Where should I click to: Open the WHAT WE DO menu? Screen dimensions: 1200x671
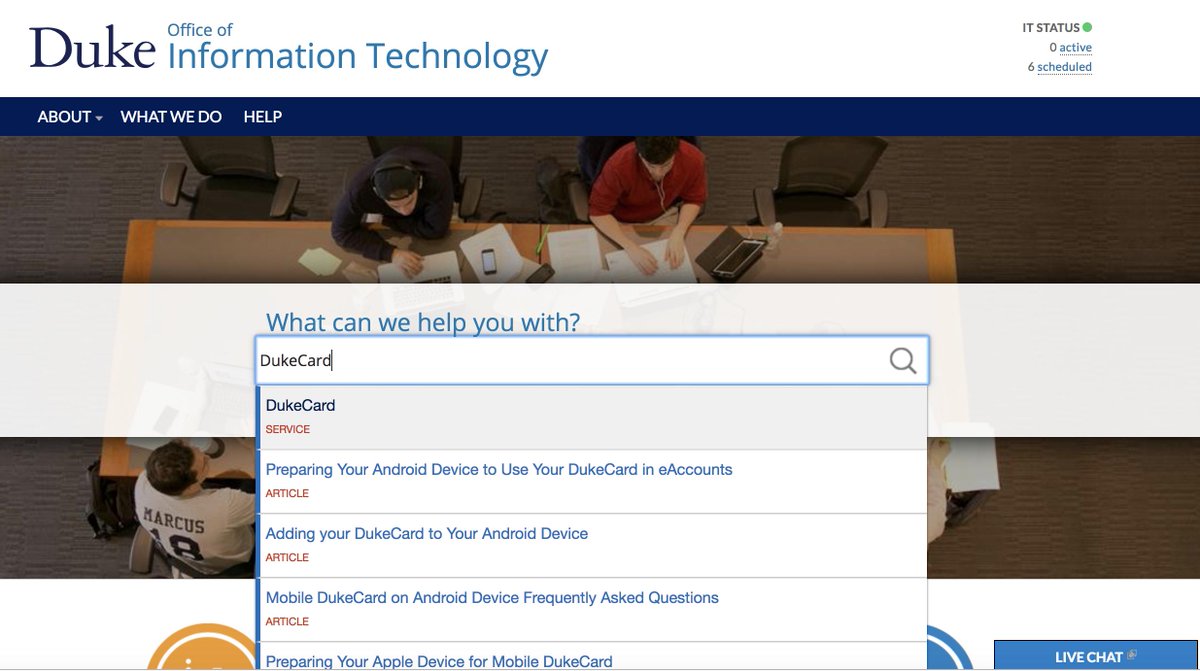point(170,117)
